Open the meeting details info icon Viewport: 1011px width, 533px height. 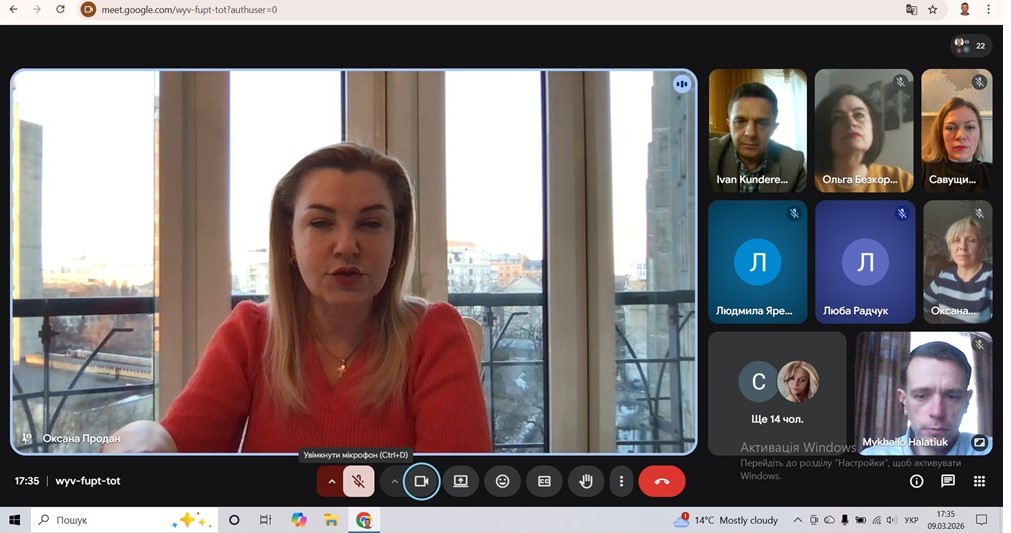pyautogui.click(x=916, y=481)
